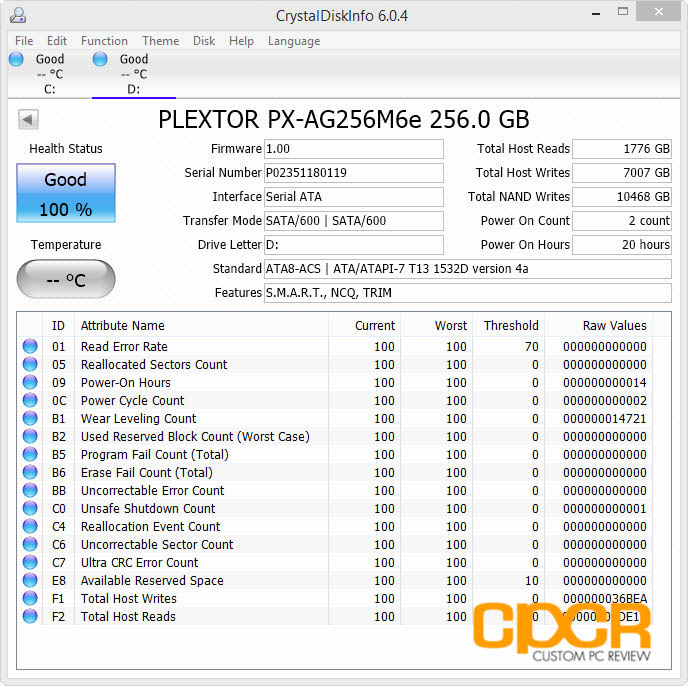
Task: Open the Theme menu
Action: [161, 41]
